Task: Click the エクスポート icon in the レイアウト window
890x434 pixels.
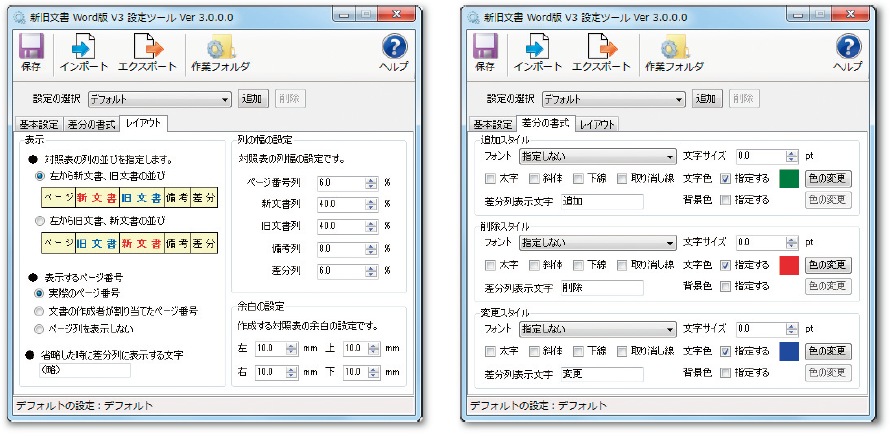Action: tap(148, 47)
